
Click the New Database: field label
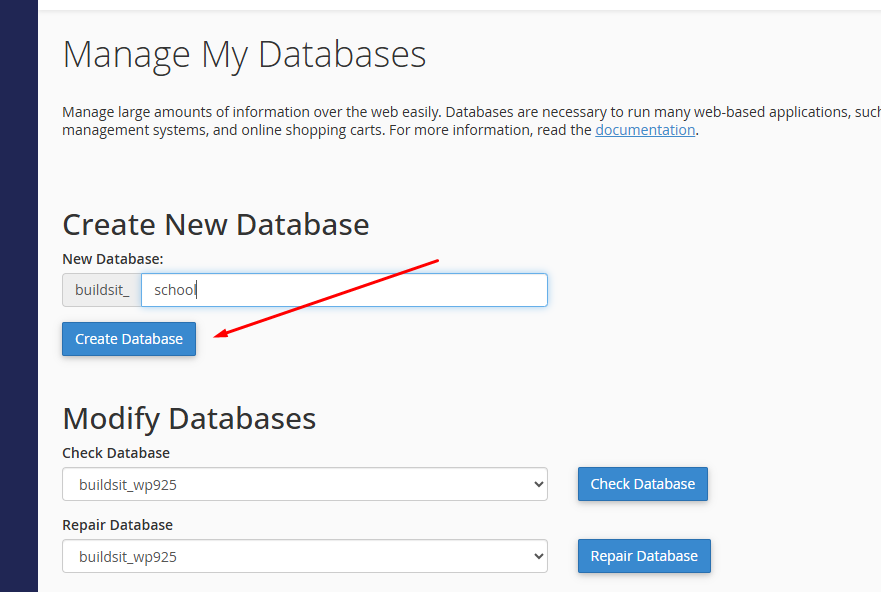(112, 259)
